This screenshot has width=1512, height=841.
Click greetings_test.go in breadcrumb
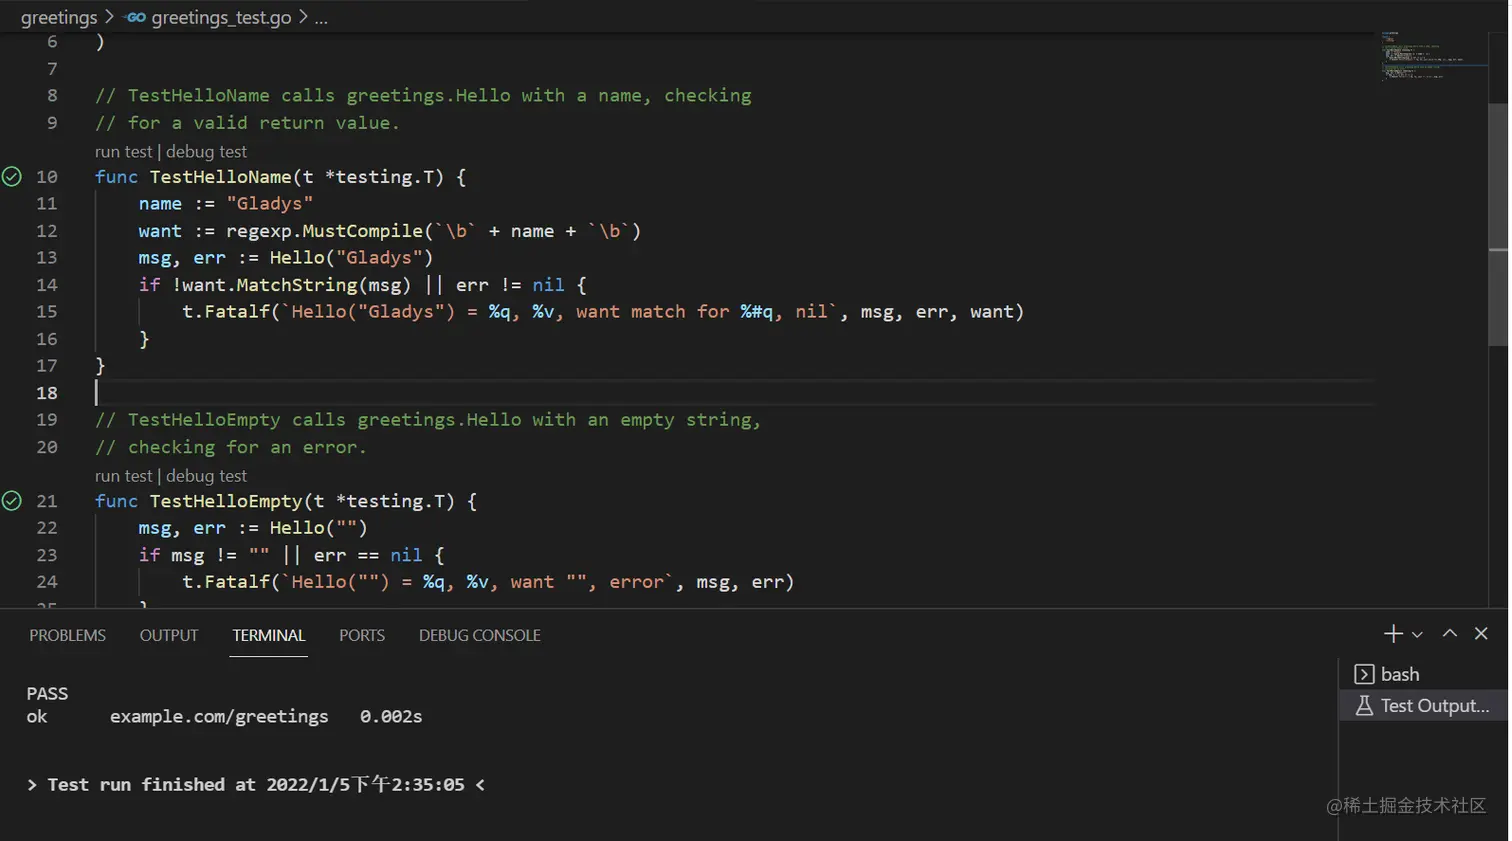pos(221,17)
